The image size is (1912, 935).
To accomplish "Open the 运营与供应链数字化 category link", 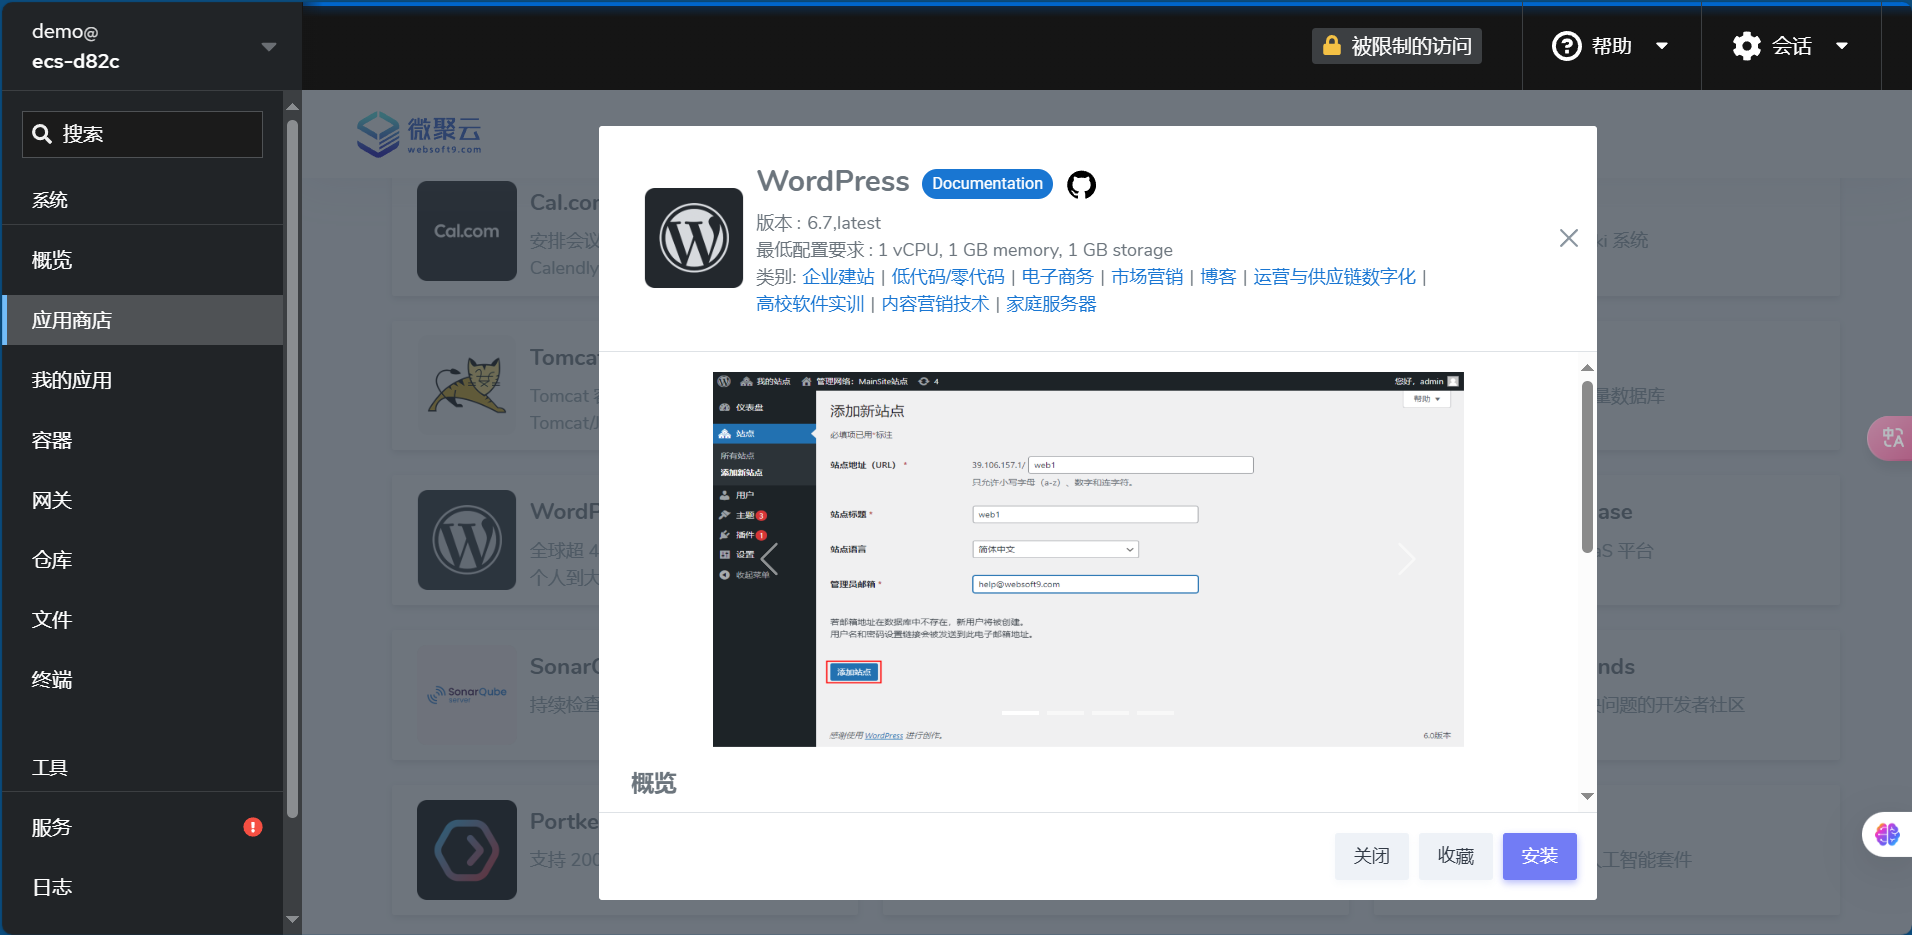I will (x=1335, y=277).
